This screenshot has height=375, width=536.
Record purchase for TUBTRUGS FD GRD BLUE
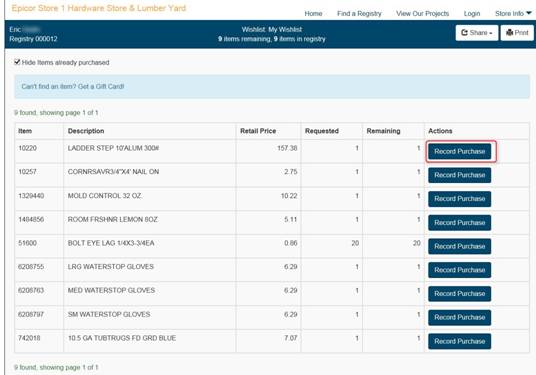(459, 341)
